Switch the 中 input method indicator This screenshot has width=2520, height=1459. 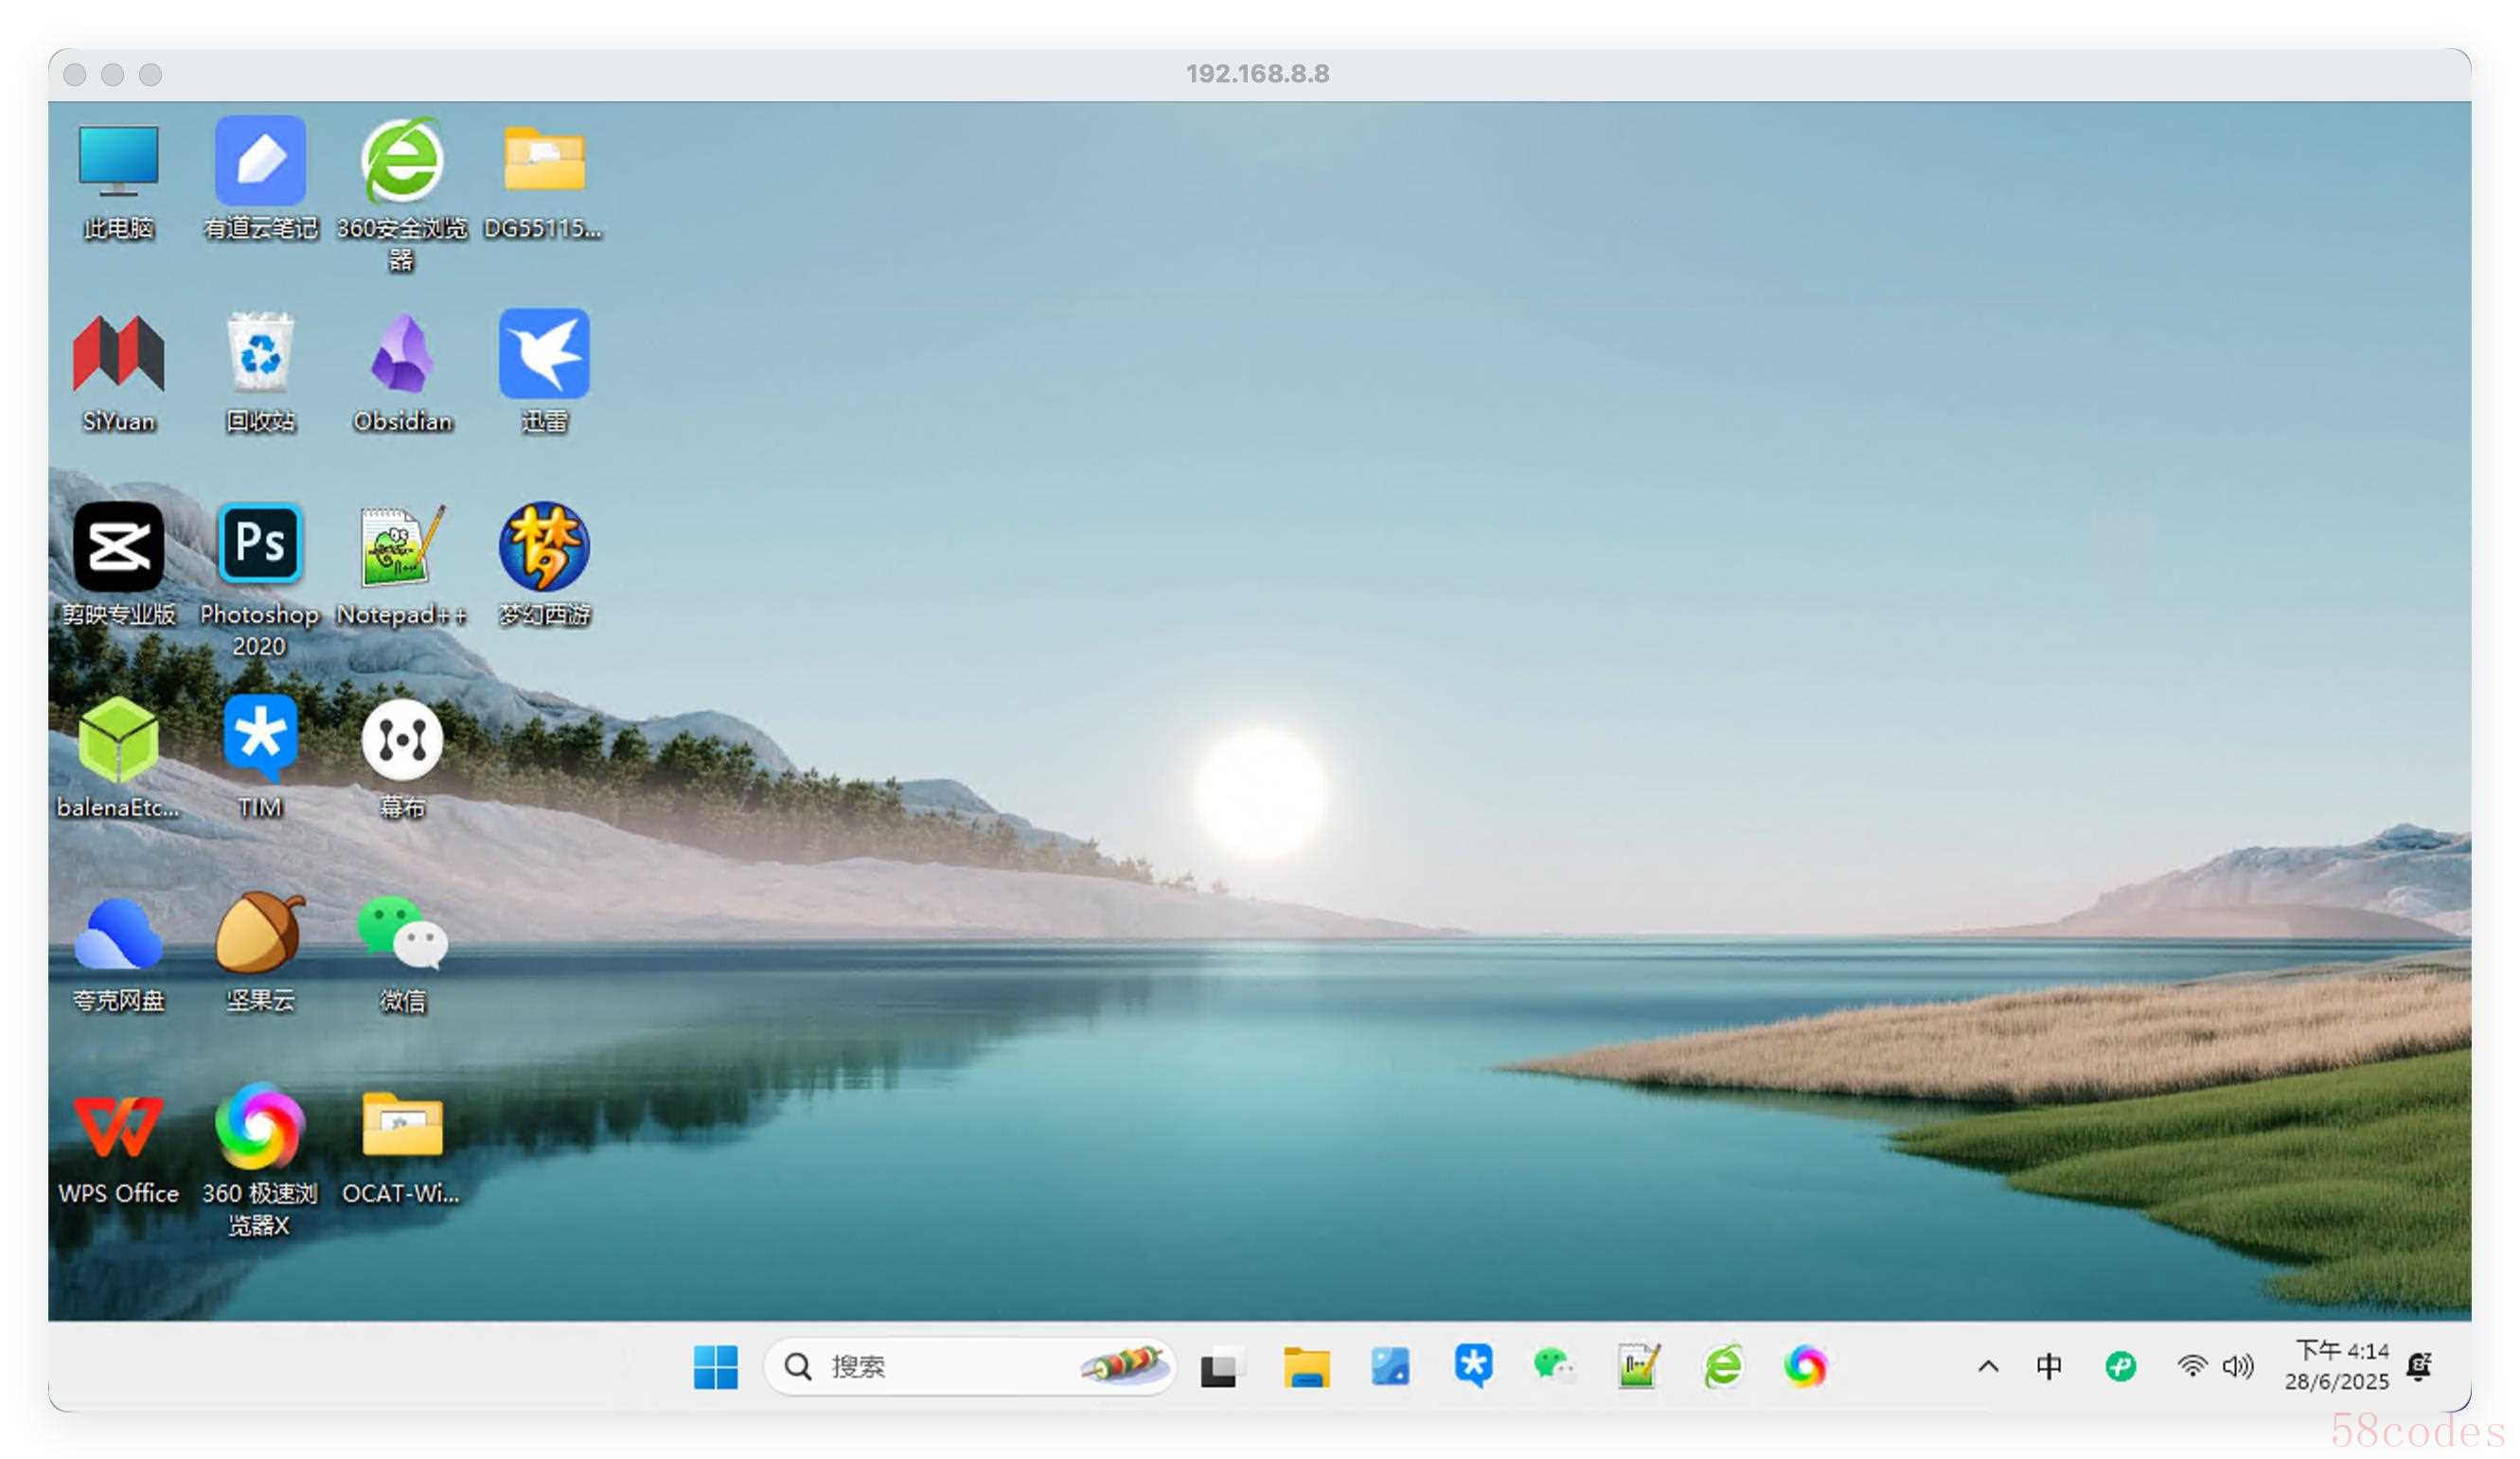(x=2049, y=1366)
